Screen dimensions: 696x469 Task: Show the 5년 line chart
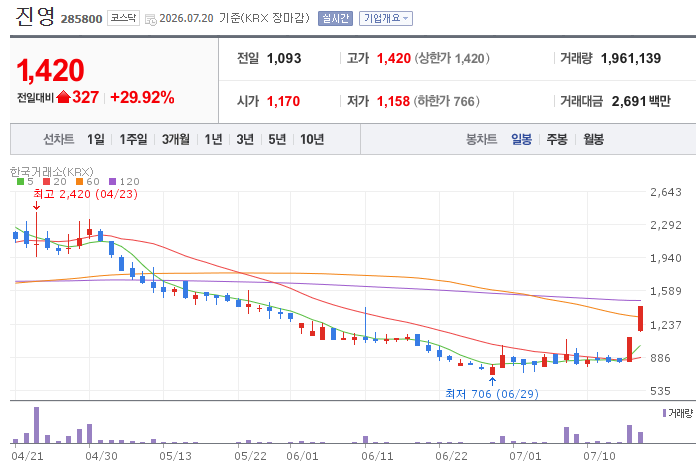click(277, 139)
